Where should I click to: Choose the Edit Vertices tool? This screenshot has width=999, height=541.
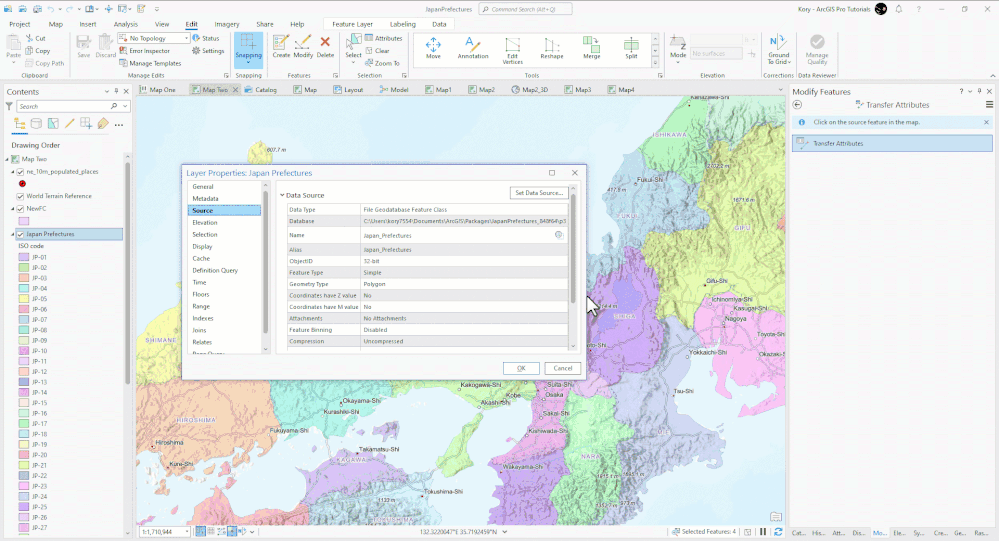[512, 47]
